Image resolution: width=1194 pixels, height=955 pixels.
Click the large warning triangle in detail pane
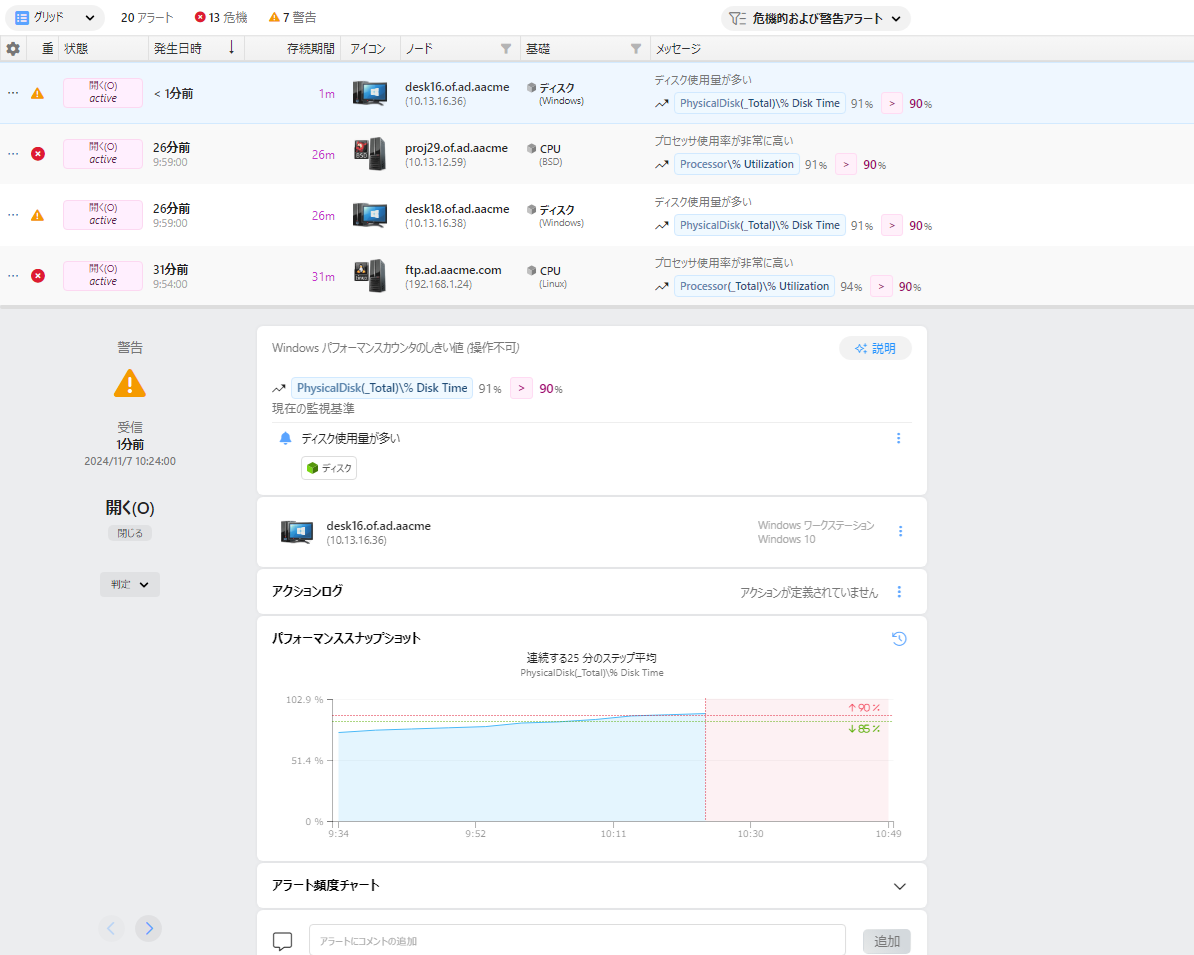click(x=129, y=383)
